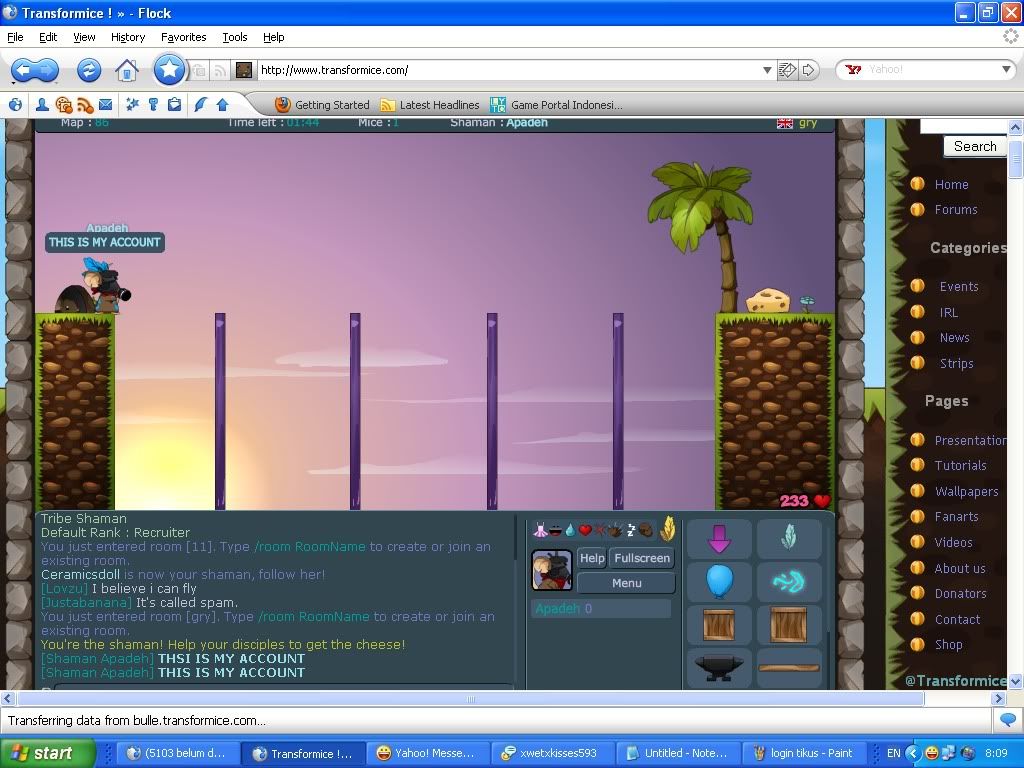1024x768 pixels.
Task: Open the Edit menu
Action: pyautogui.click(x=48, y=37)
